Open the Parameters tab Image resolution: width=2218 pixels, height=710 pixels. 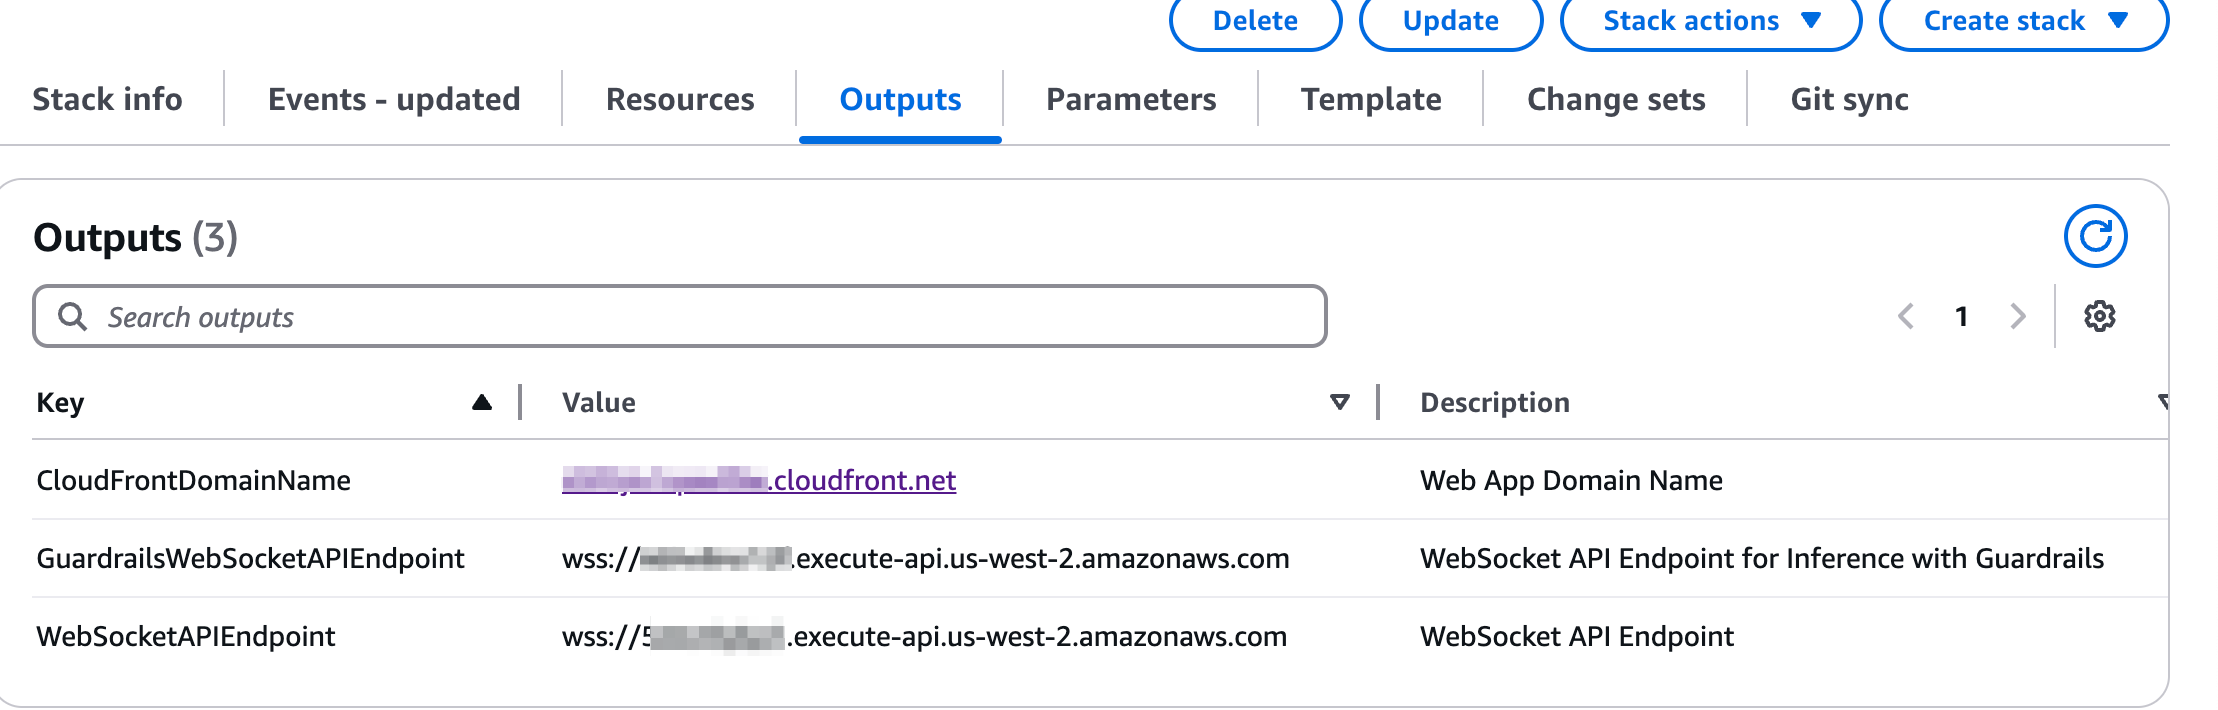(1131, 99)
